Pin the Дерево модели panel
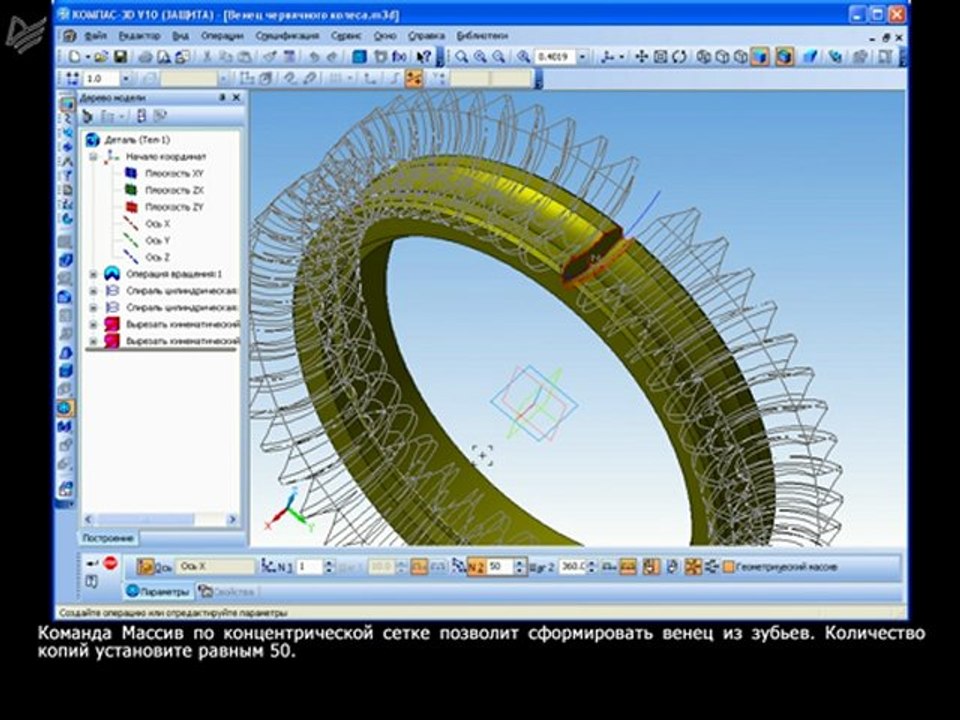960x720 pixels. click(x=222, y=97)
